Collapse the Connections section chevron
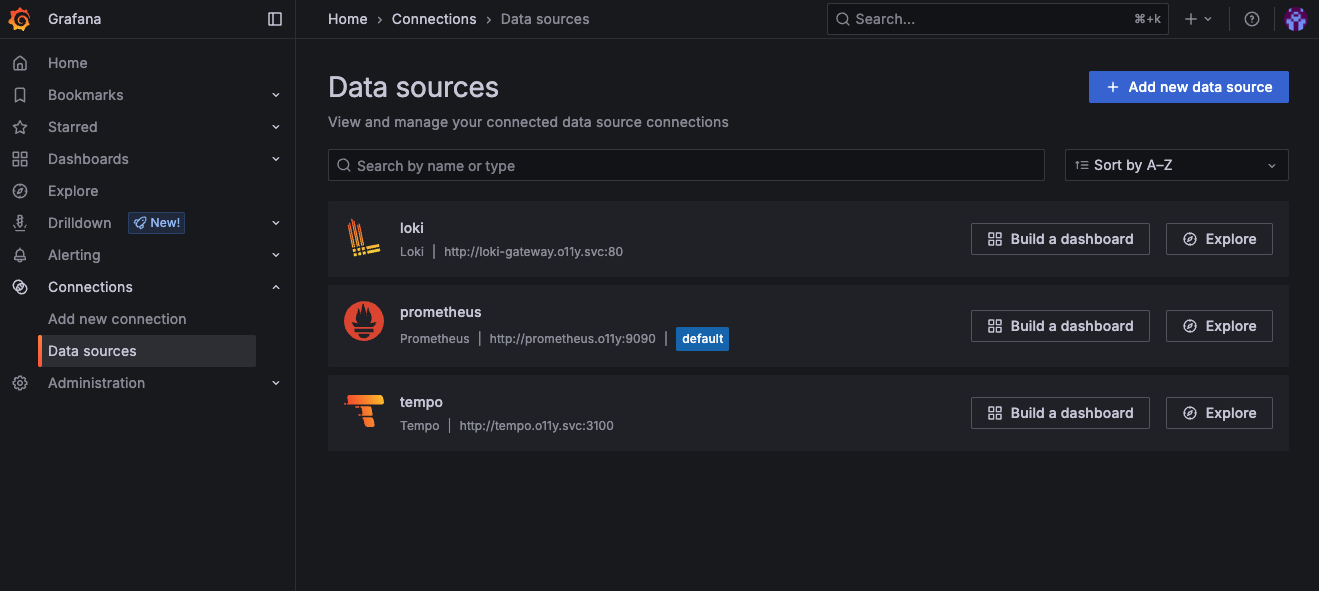Screen dimensions: 1319x591 point(276,287)
